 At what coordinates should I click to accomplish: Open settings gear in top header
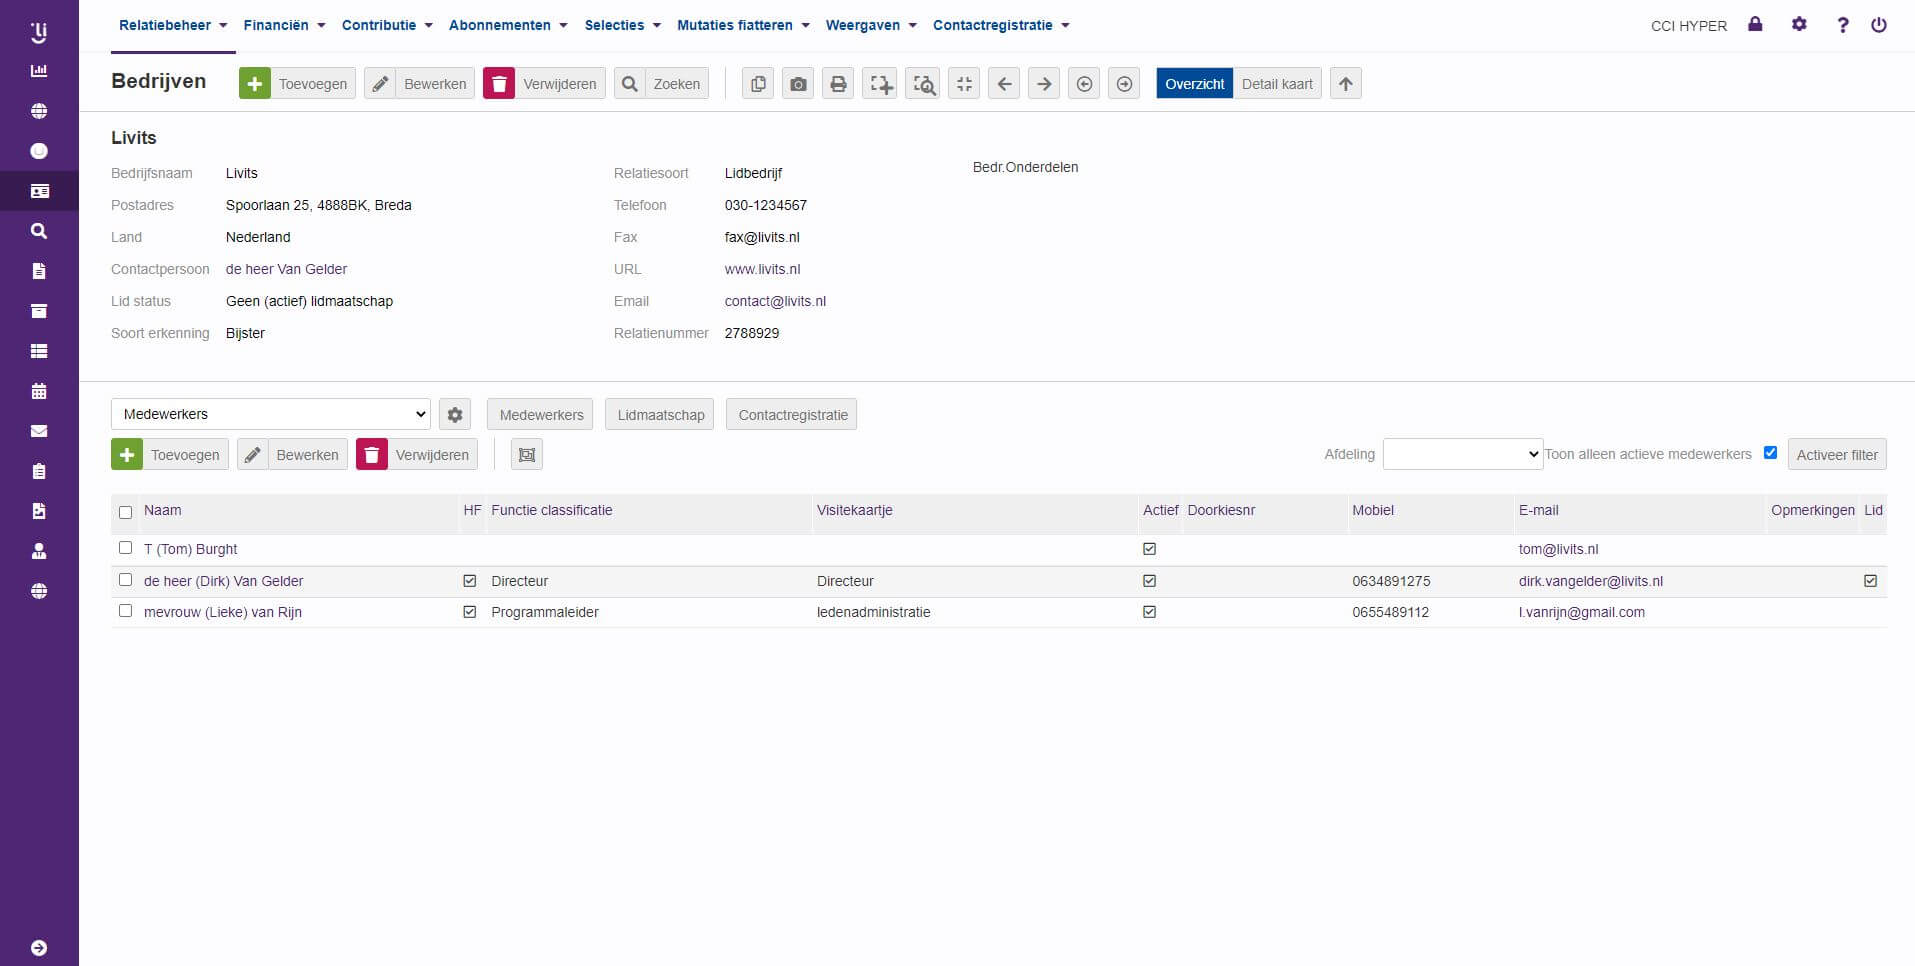point(1799,24)
